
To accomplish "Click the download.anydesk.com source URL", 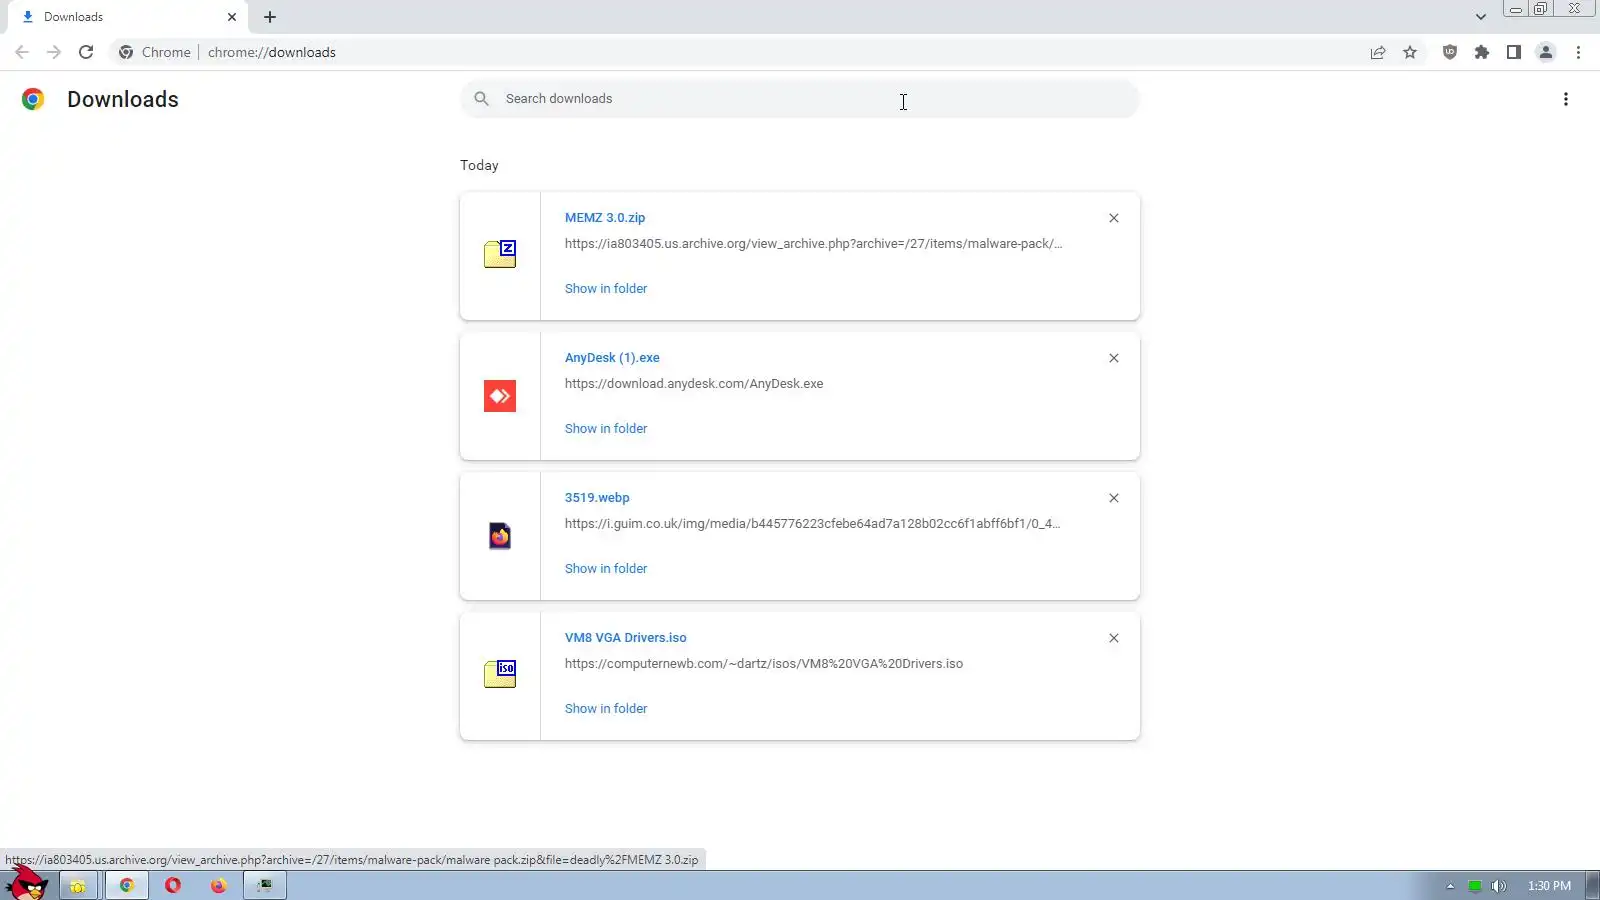I will [x=694, y=384].
